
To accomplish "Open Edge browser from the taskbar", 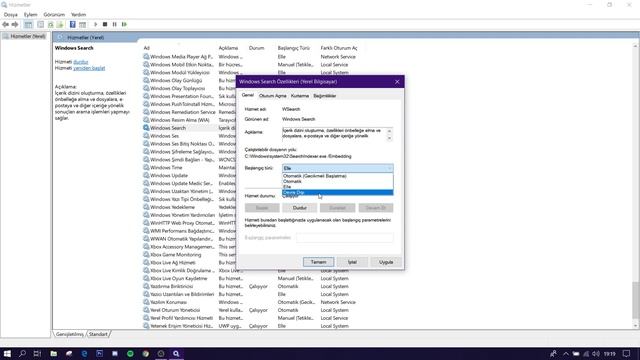I will 84,353.
